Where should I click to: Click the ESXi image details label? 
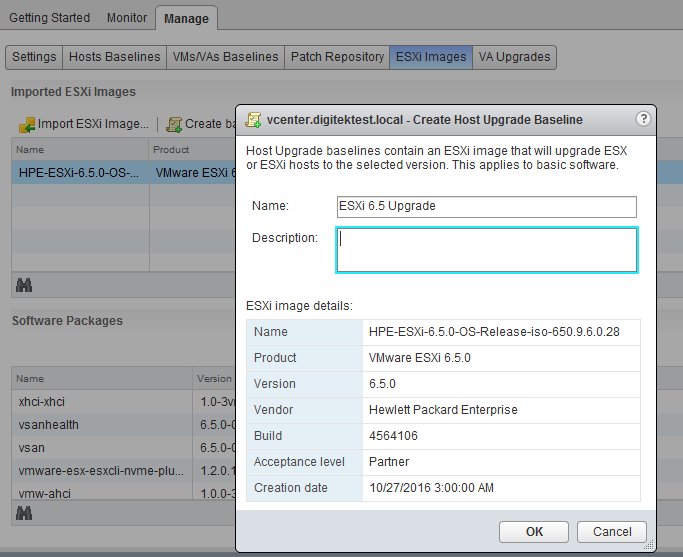coord(299,306)
